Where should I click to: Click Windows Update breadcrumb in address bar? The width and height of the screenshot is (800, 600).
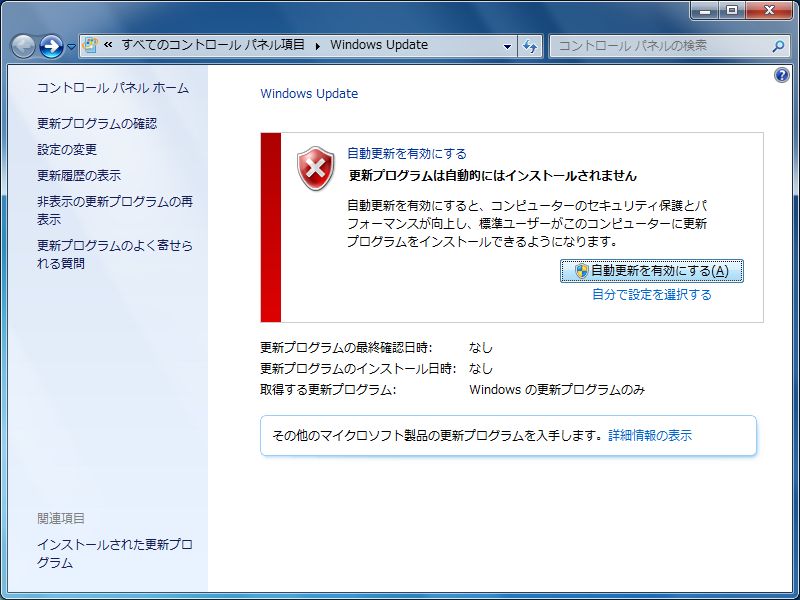click(379, 45)
